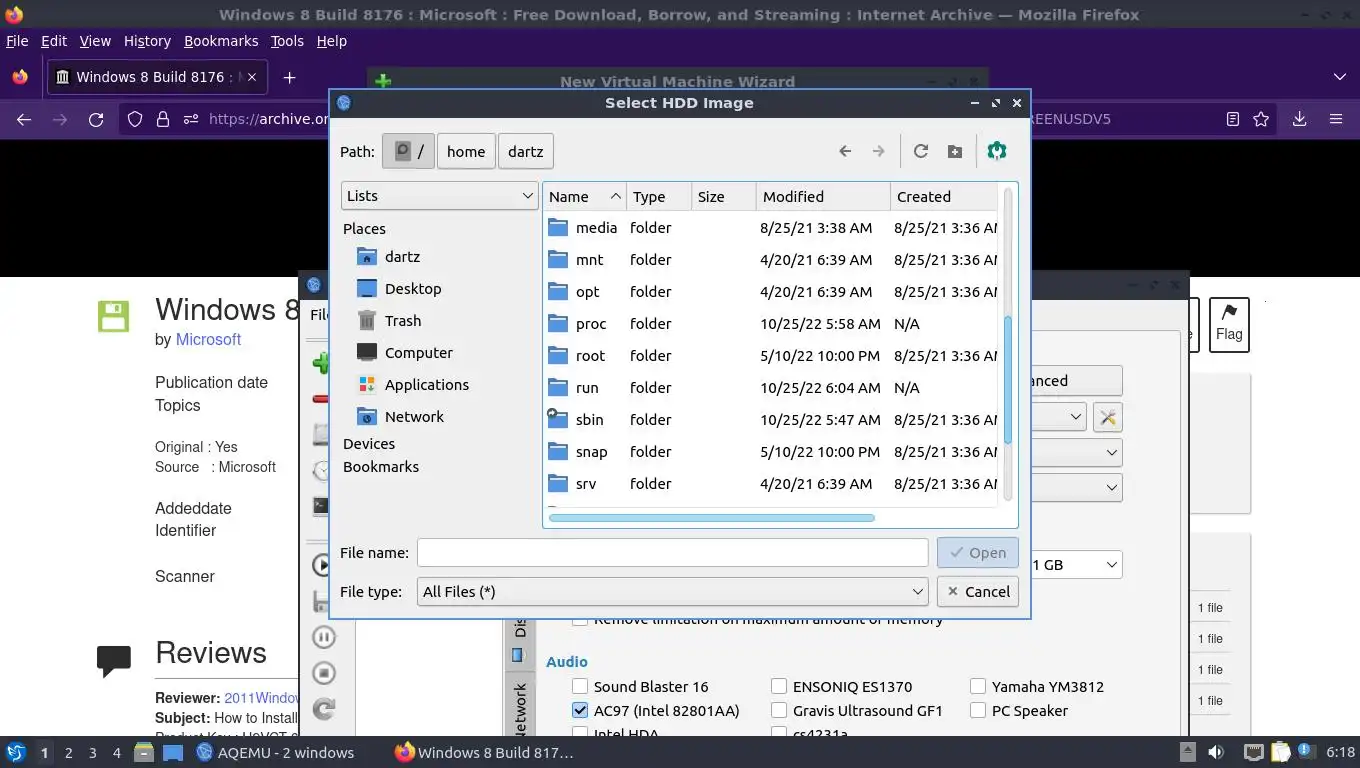Click the Flag icon on Archive page
The width and height of the screenshot is (1360, 768).
coord(1229,324)
